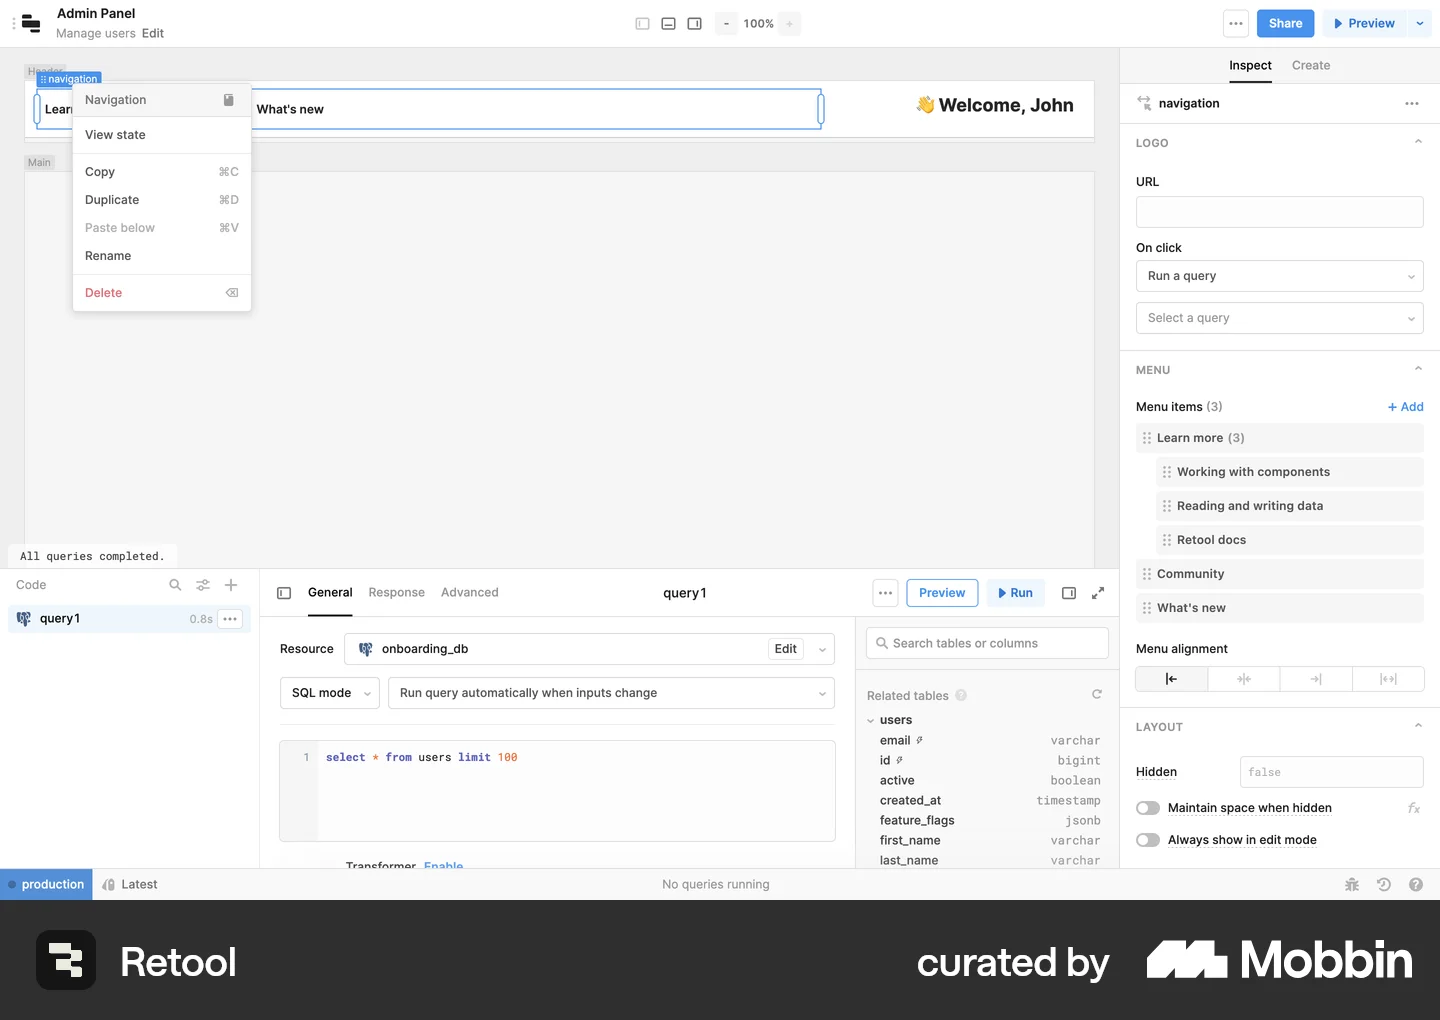
Task: Toggle the query editor sidebar icon
Action: 284,593
